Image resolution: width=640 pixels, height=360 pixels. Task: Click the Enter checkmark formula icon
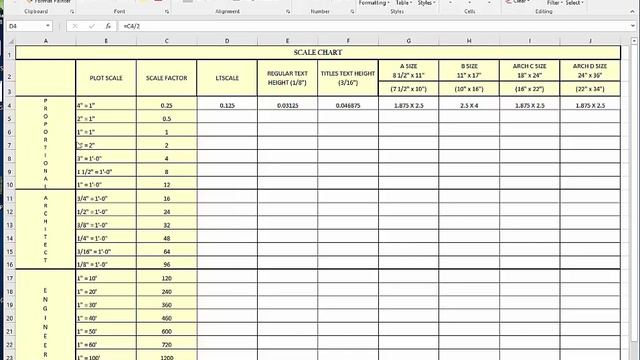click(x=91, y=26)
